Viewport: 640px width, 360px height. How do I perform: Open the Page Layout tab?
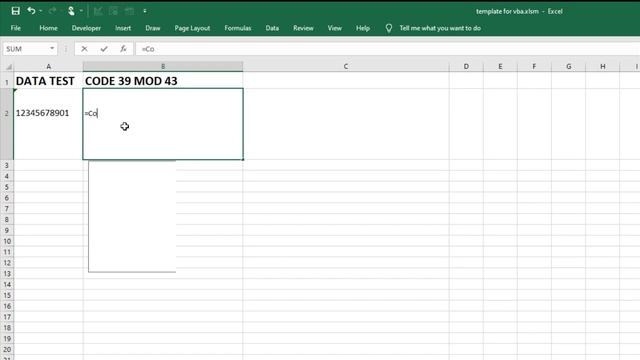192,28
